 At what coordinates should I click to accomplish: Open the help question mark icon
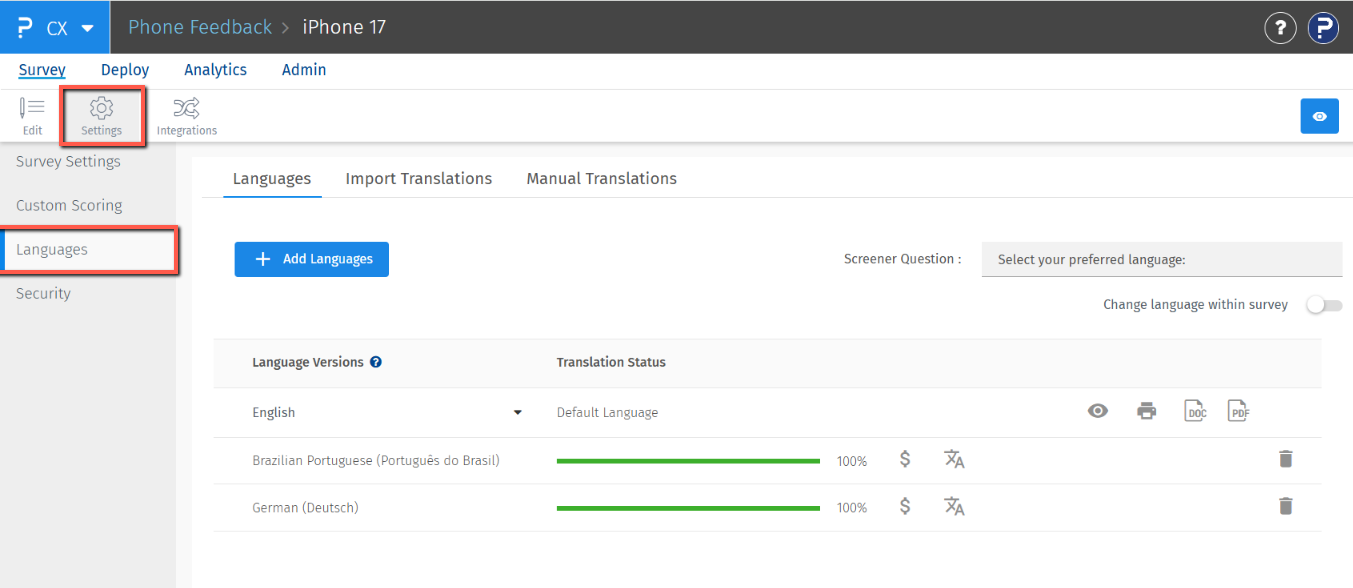click(x=1280, y=28)
